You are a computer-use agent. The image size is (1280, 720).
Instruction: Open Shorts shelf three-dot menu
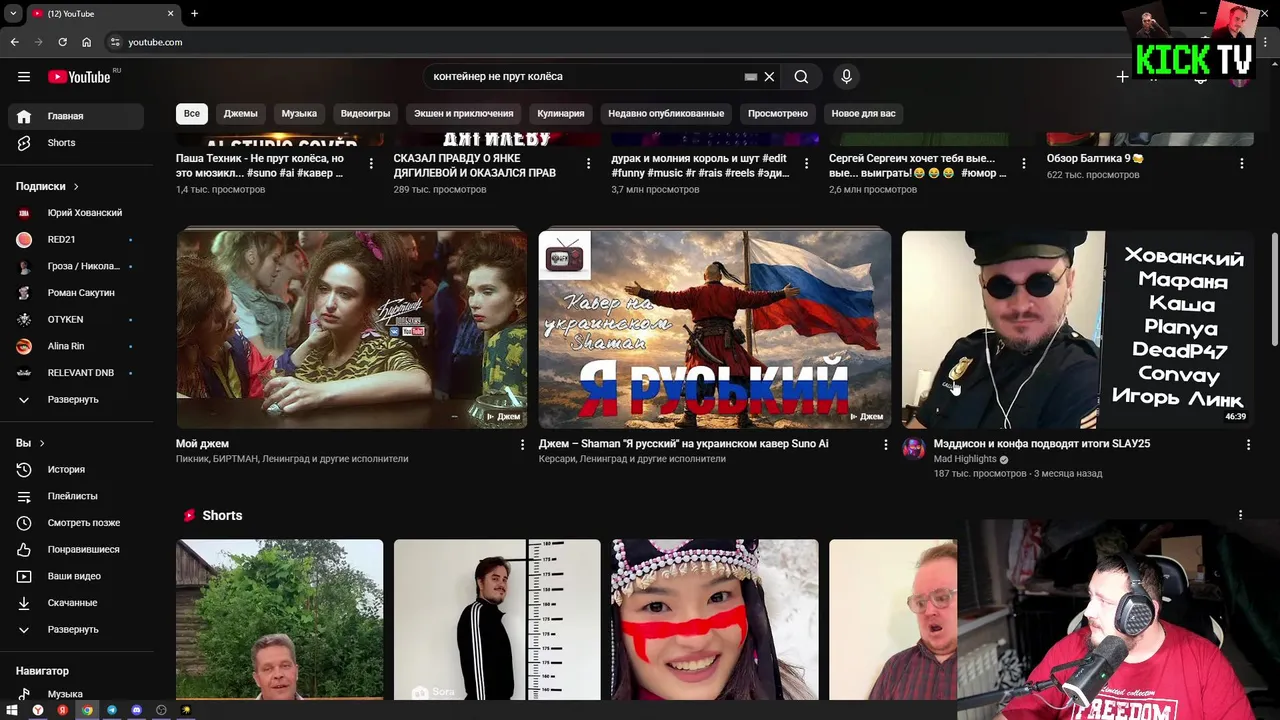coord(1241,515)
